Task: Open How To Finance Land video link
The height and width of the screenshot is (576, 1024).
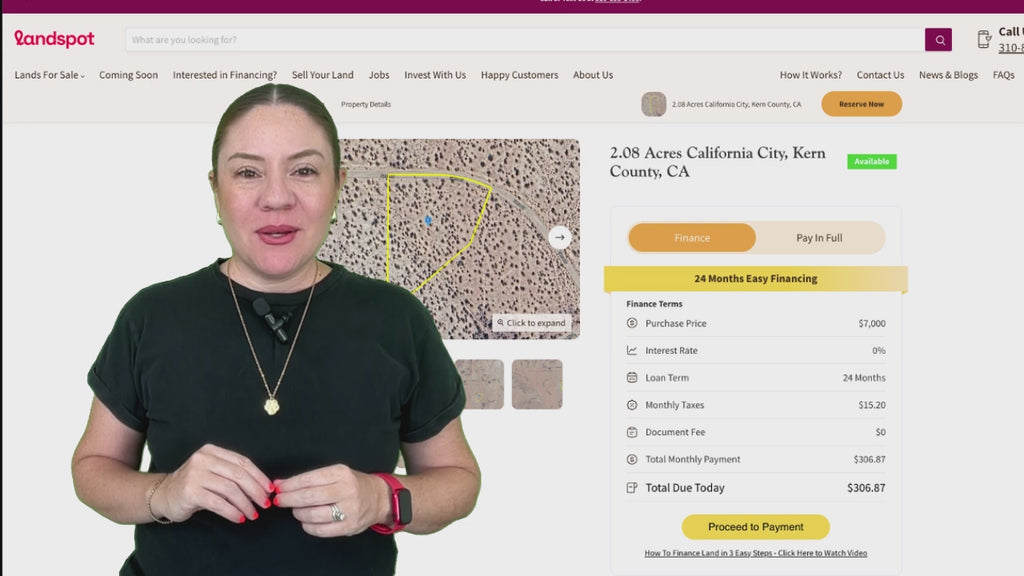Action: point(756,553)
